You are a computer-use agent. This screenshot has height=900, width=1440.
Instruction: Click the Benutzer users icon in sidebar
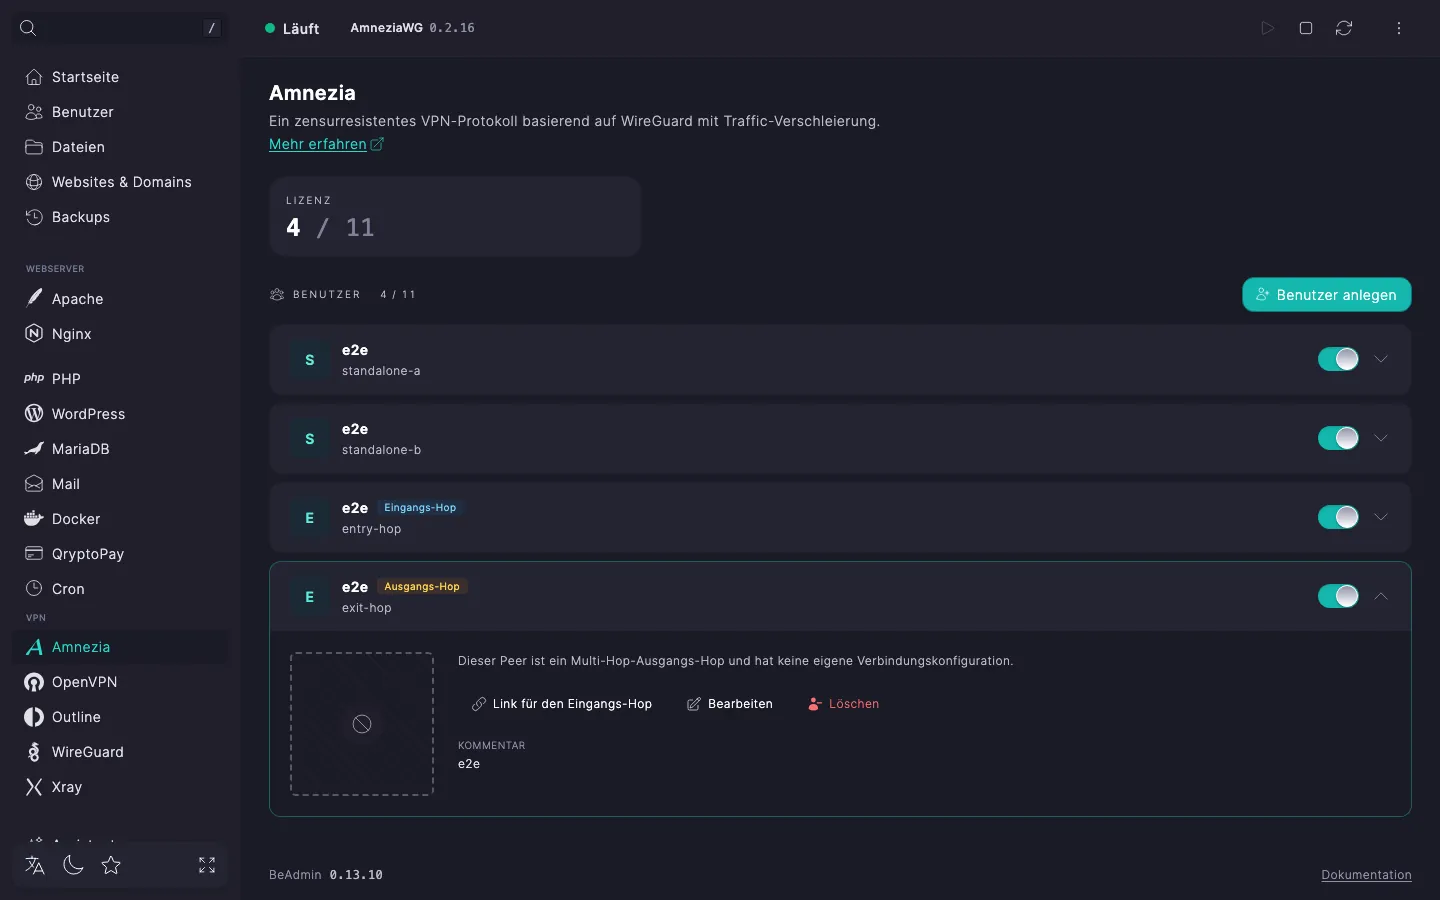point(34,112)
